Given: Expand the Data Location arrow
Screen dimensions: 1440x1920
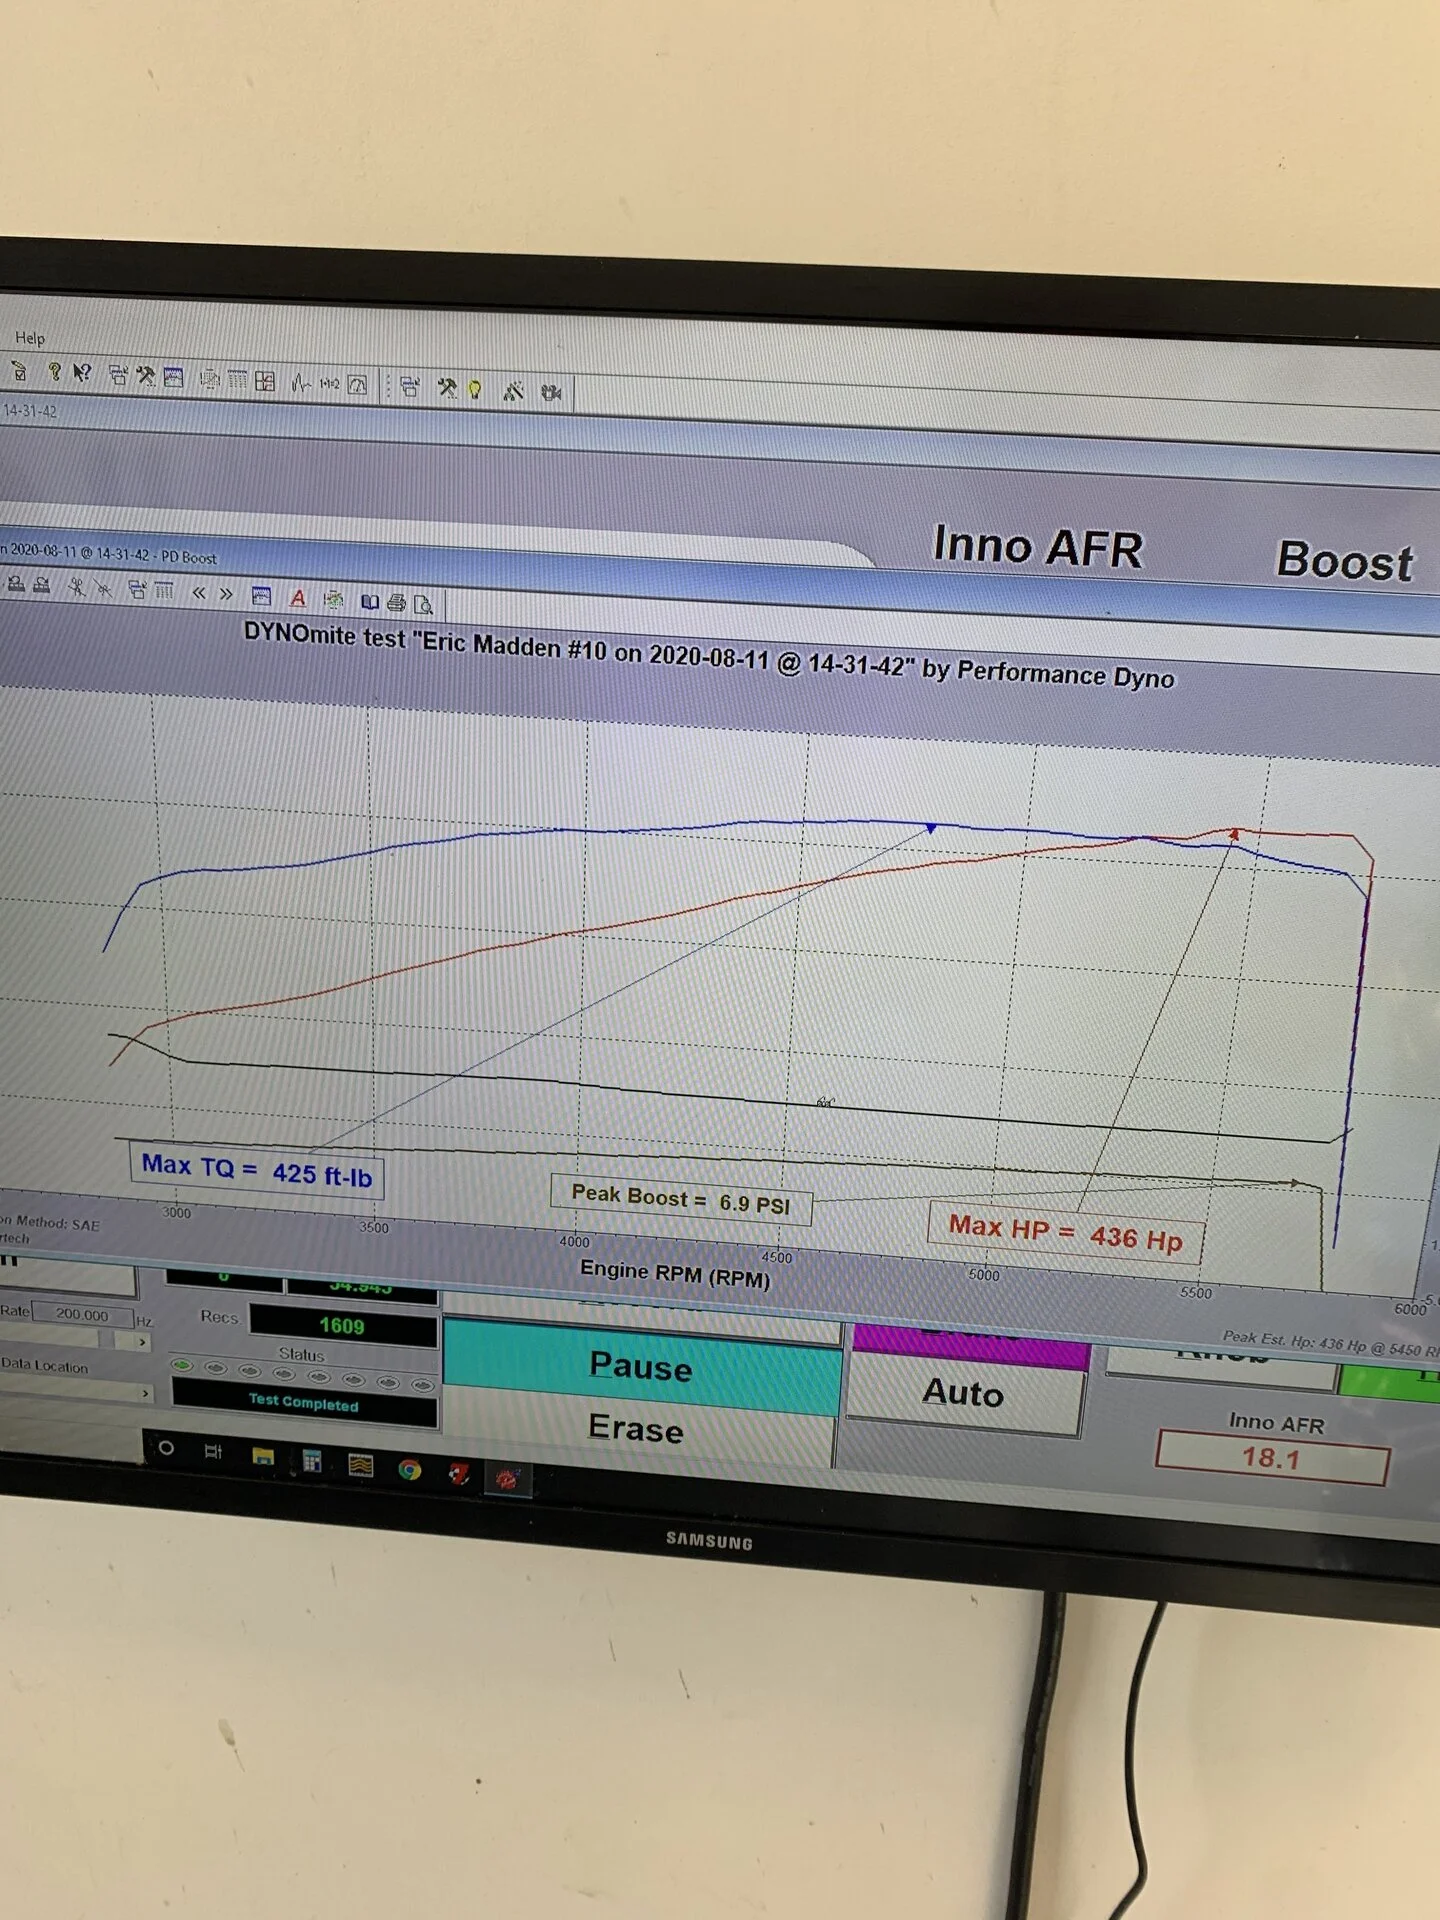Looking at the screenshot, I should [146, 1392].
